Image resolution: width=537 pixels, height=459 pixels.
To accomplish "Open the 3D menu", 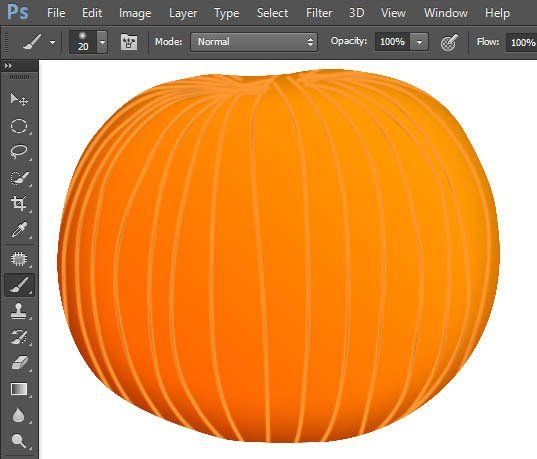I will tap(357, 13).
